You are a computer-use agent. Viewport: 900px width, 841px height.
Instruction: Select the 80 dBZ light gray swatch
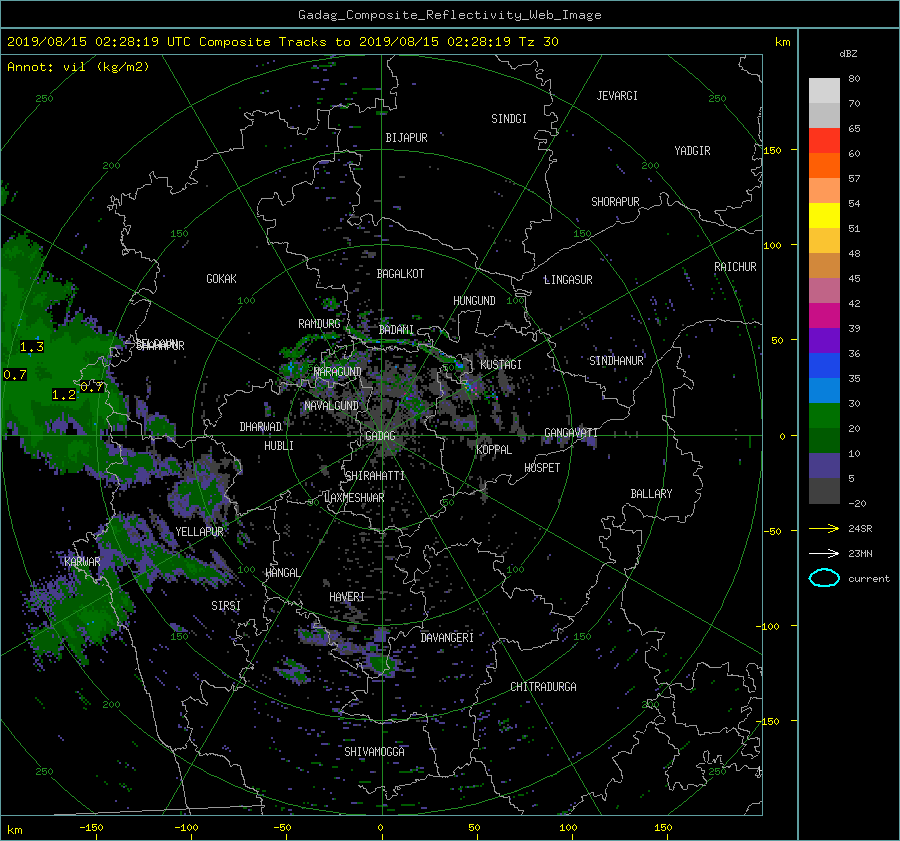pyautogui.click(x=824, y=90)
